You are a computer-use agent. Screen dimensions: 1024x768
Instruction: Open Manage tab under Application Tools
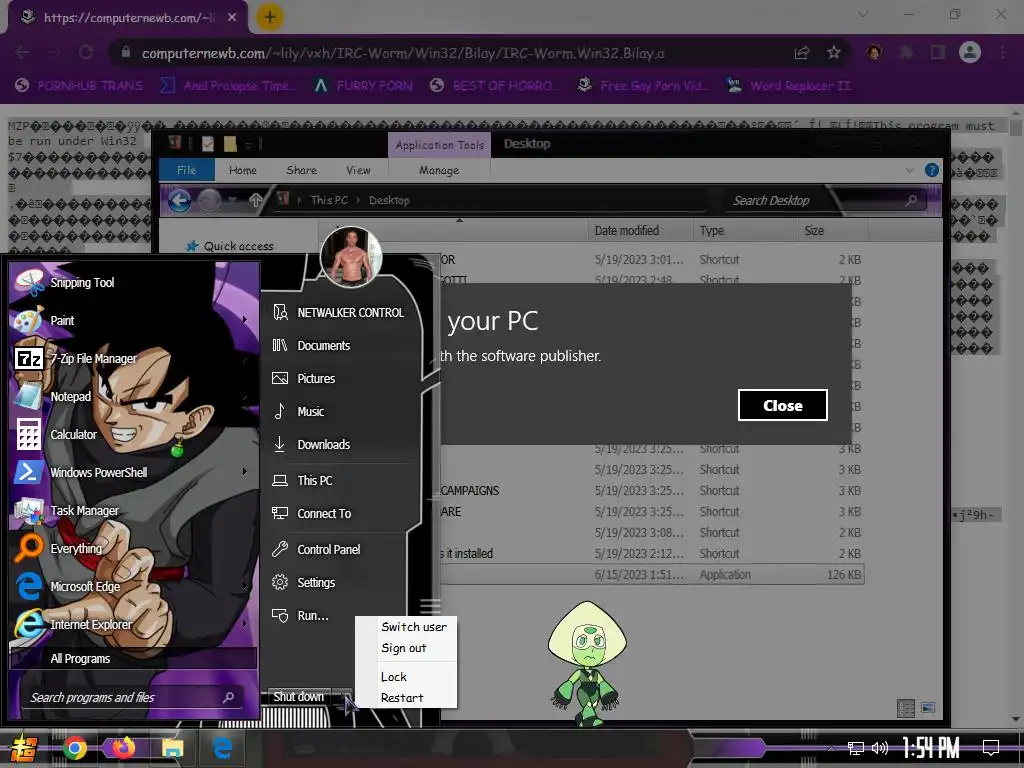coord(439,170)
